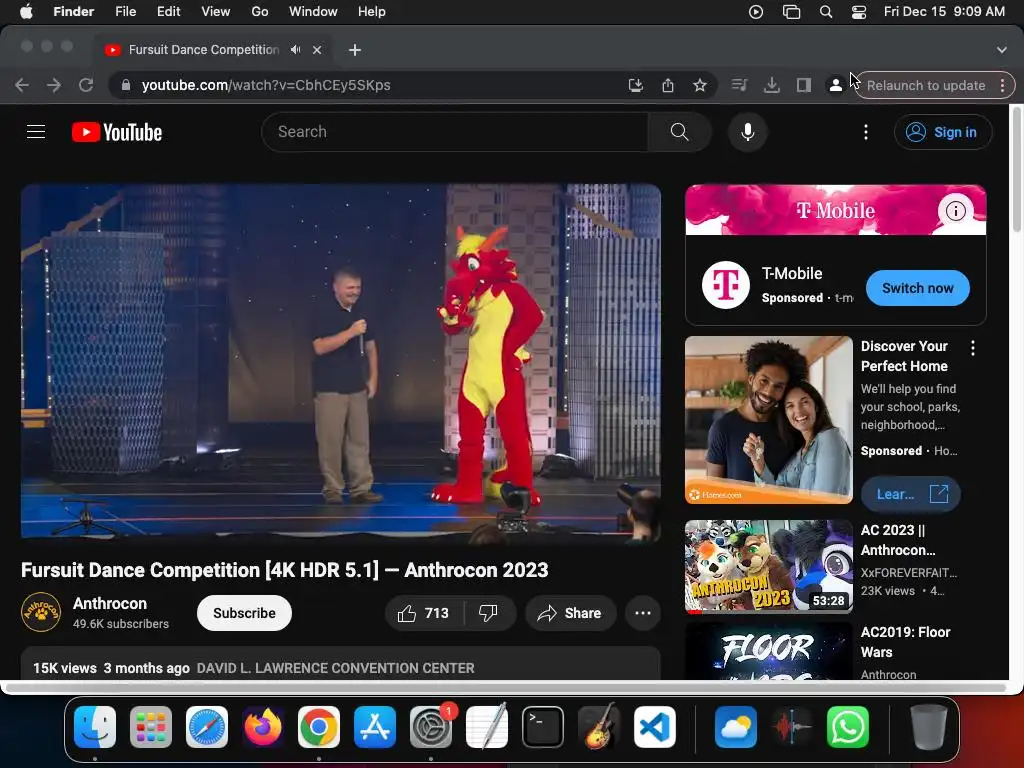Viewport: 1024px width, 768px height.
Task: Open the Discover Your Perfect Home ad image
Action: click(769, 420)
